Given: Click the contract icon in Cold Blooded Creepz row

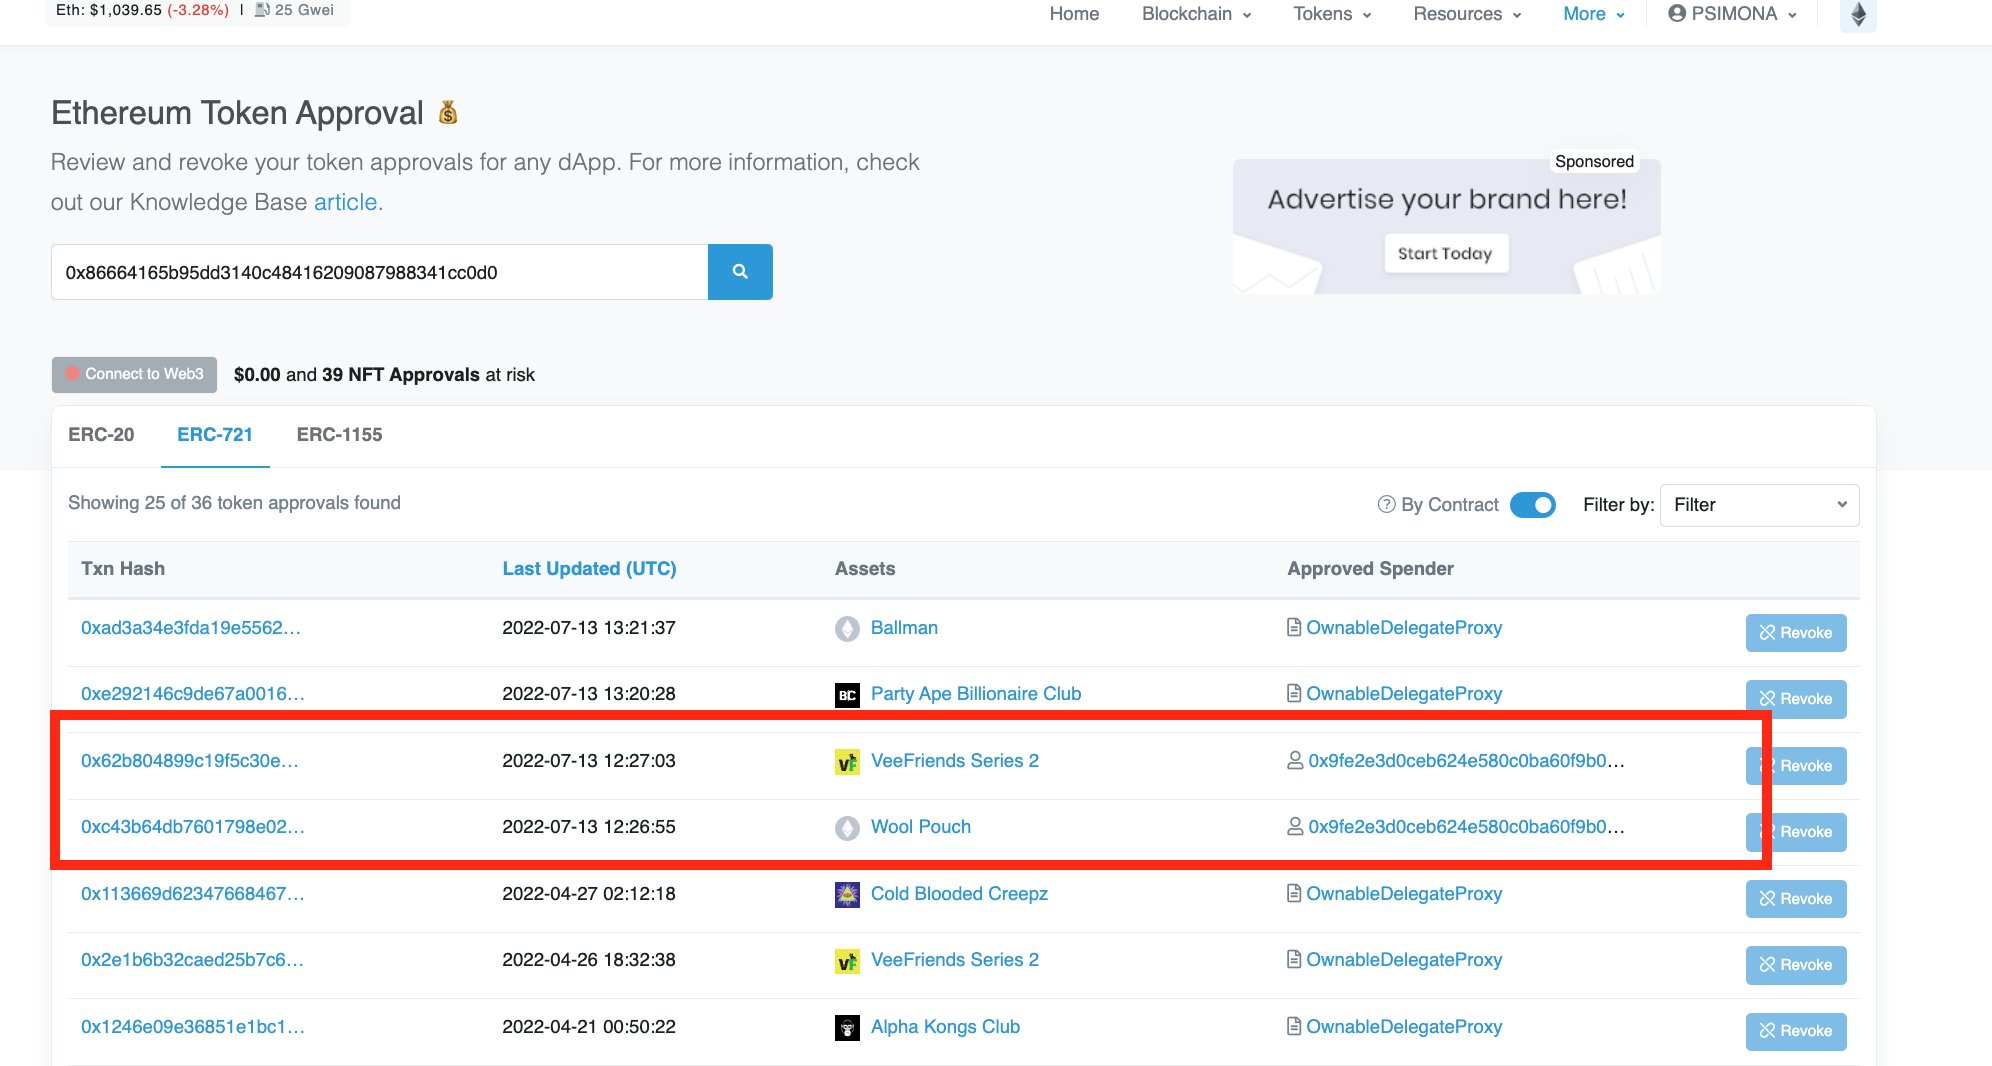Looking at the screenshot, I should pos(1294,894).
